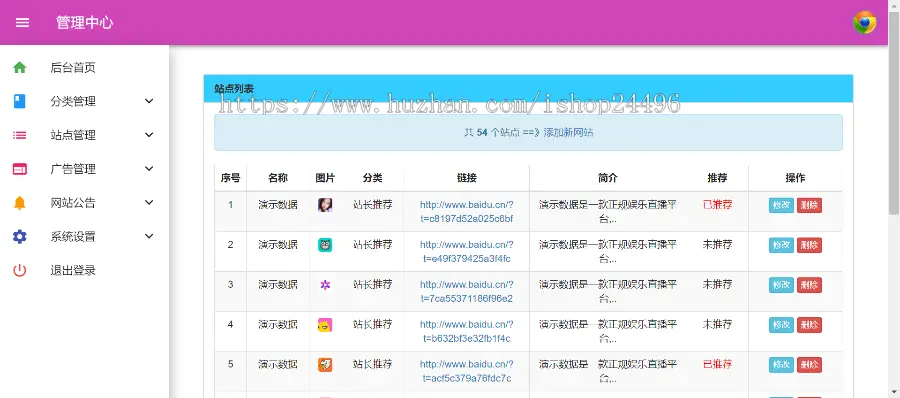Screen dimensions: 900x398
Task: Click the system settings gear icon
Action: pyautogui.click(x=20, y=237)
